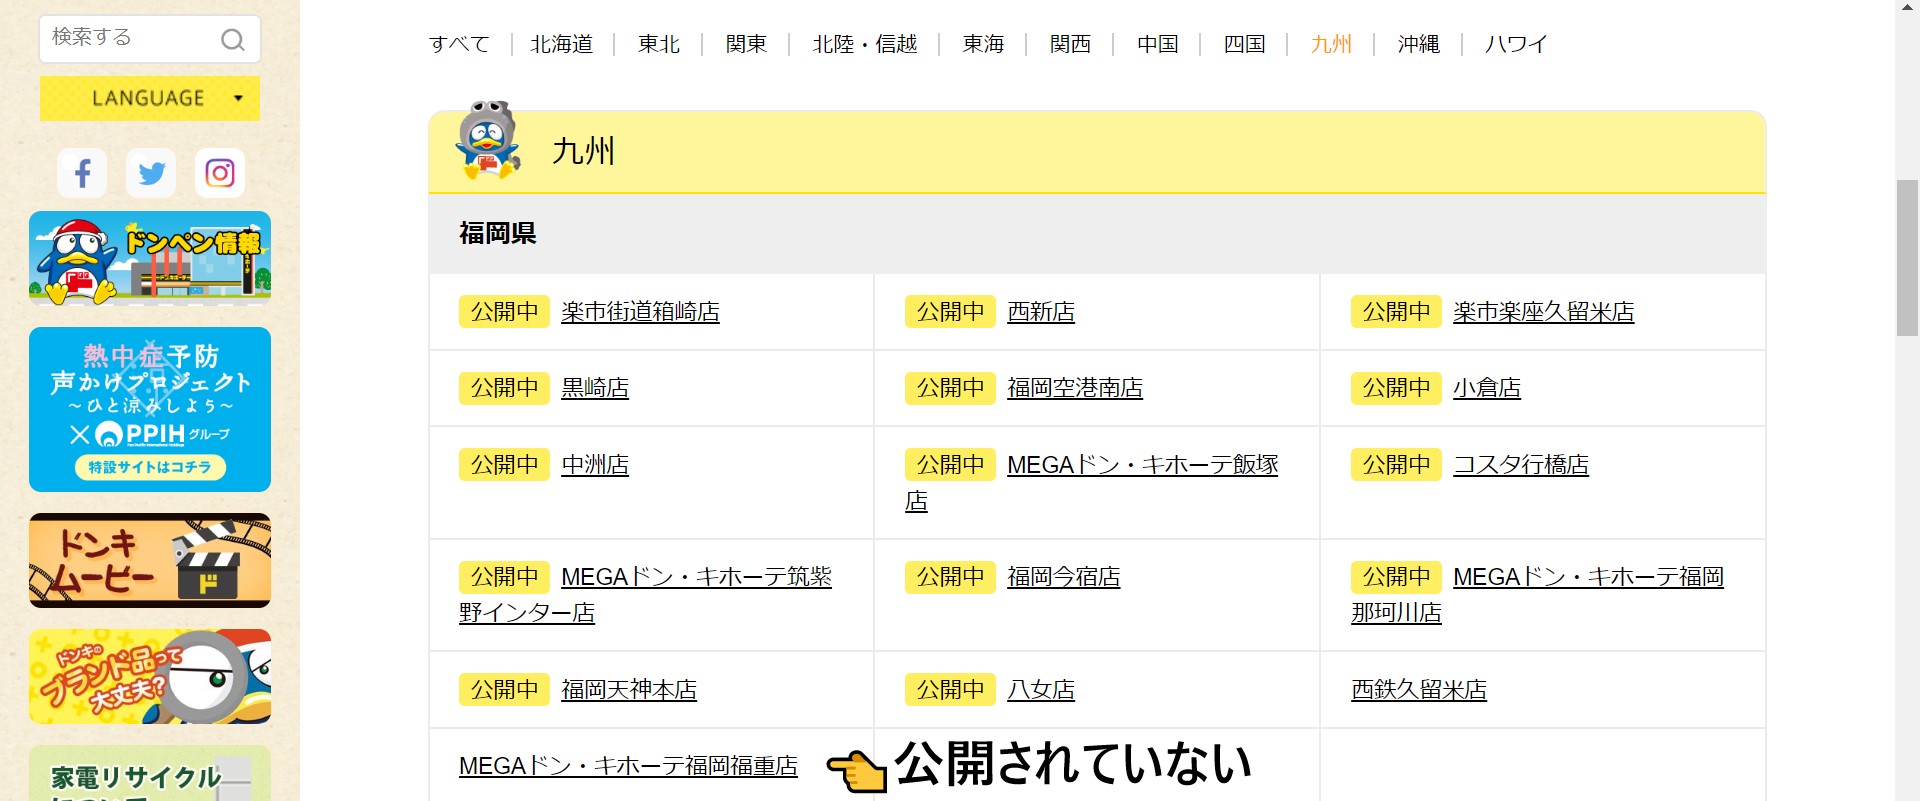This screenshot has width=1920, height=801.
Task: Click the Donpen penguin mascot in Kyushu header
Action: [488, 141]
